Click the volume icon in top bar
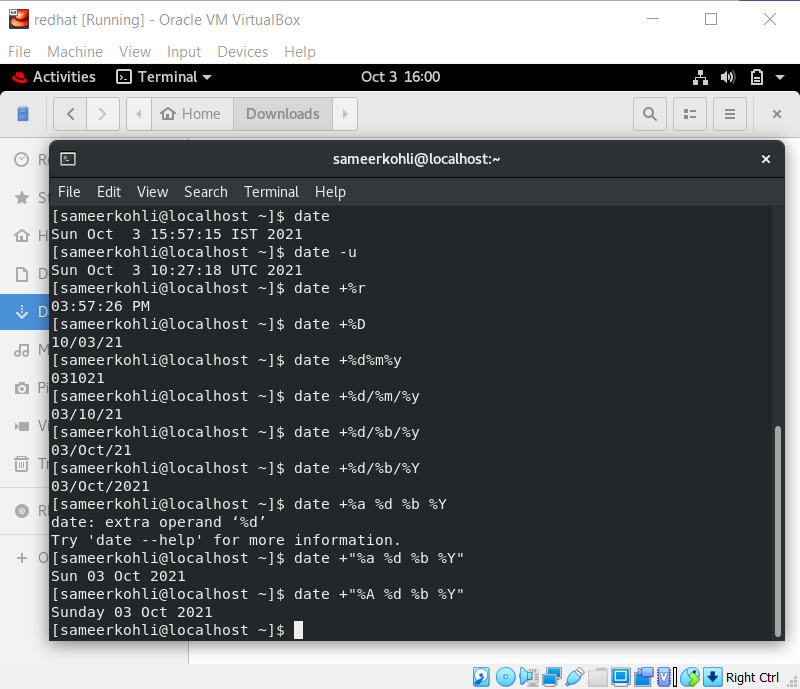This screenshot has height=689, width=800. 728,77
